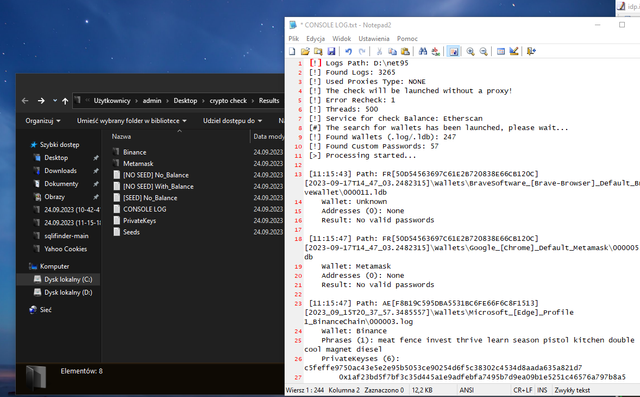Click the 'crypto check' breadcrumb segment
Screen dimensions: 640x397
pyautogui.click(x=228, y=101)
